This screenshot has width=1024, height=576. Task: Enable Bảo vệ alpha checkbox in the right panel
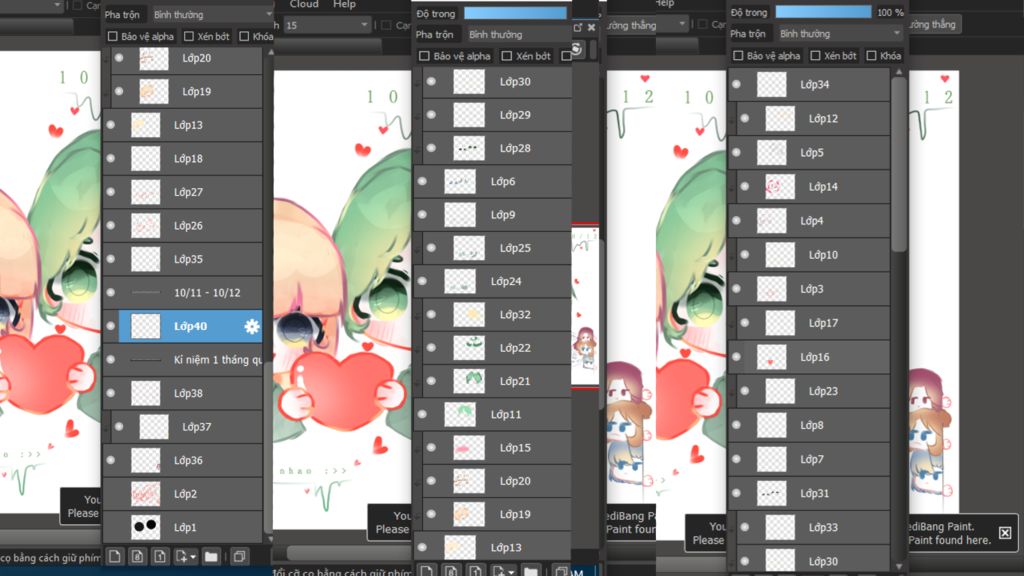(738, 56)
